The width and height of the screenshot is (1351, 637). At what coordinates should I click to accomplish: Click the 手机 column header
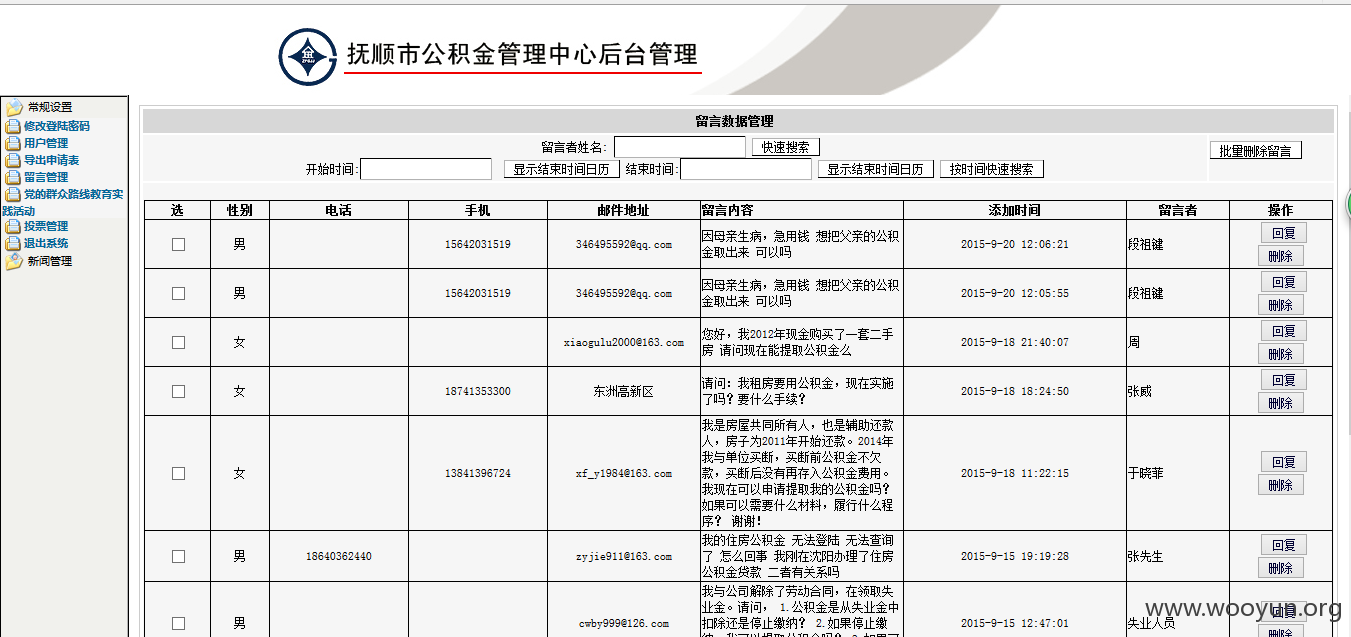click(478, 210)
